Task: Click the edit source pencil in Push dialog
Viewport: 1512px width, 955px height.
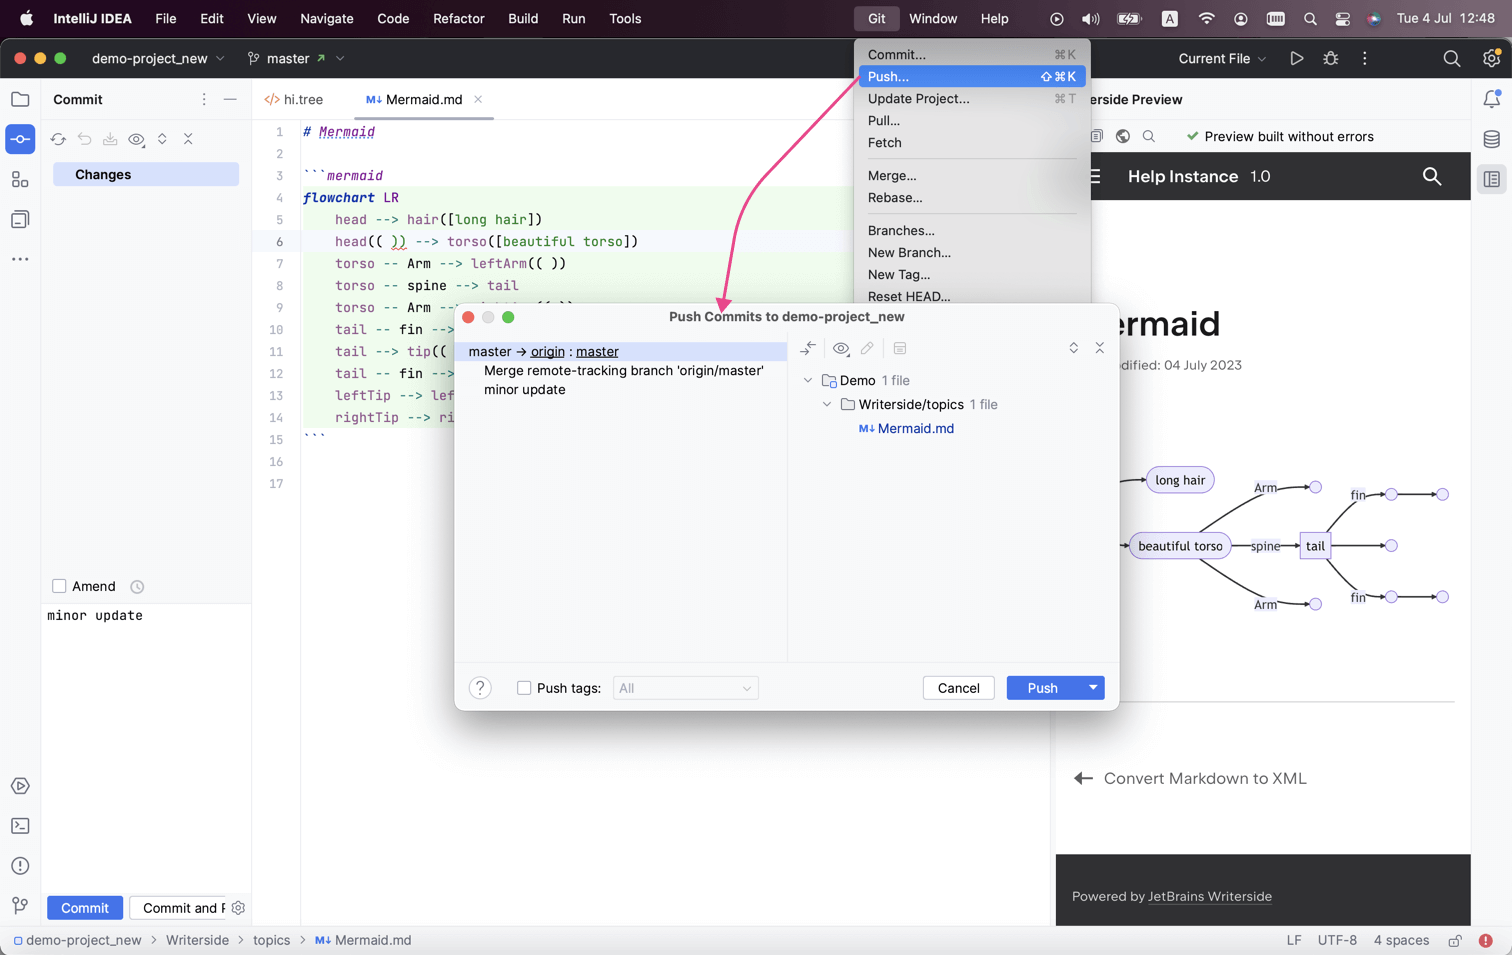Action: pos(867,348)
